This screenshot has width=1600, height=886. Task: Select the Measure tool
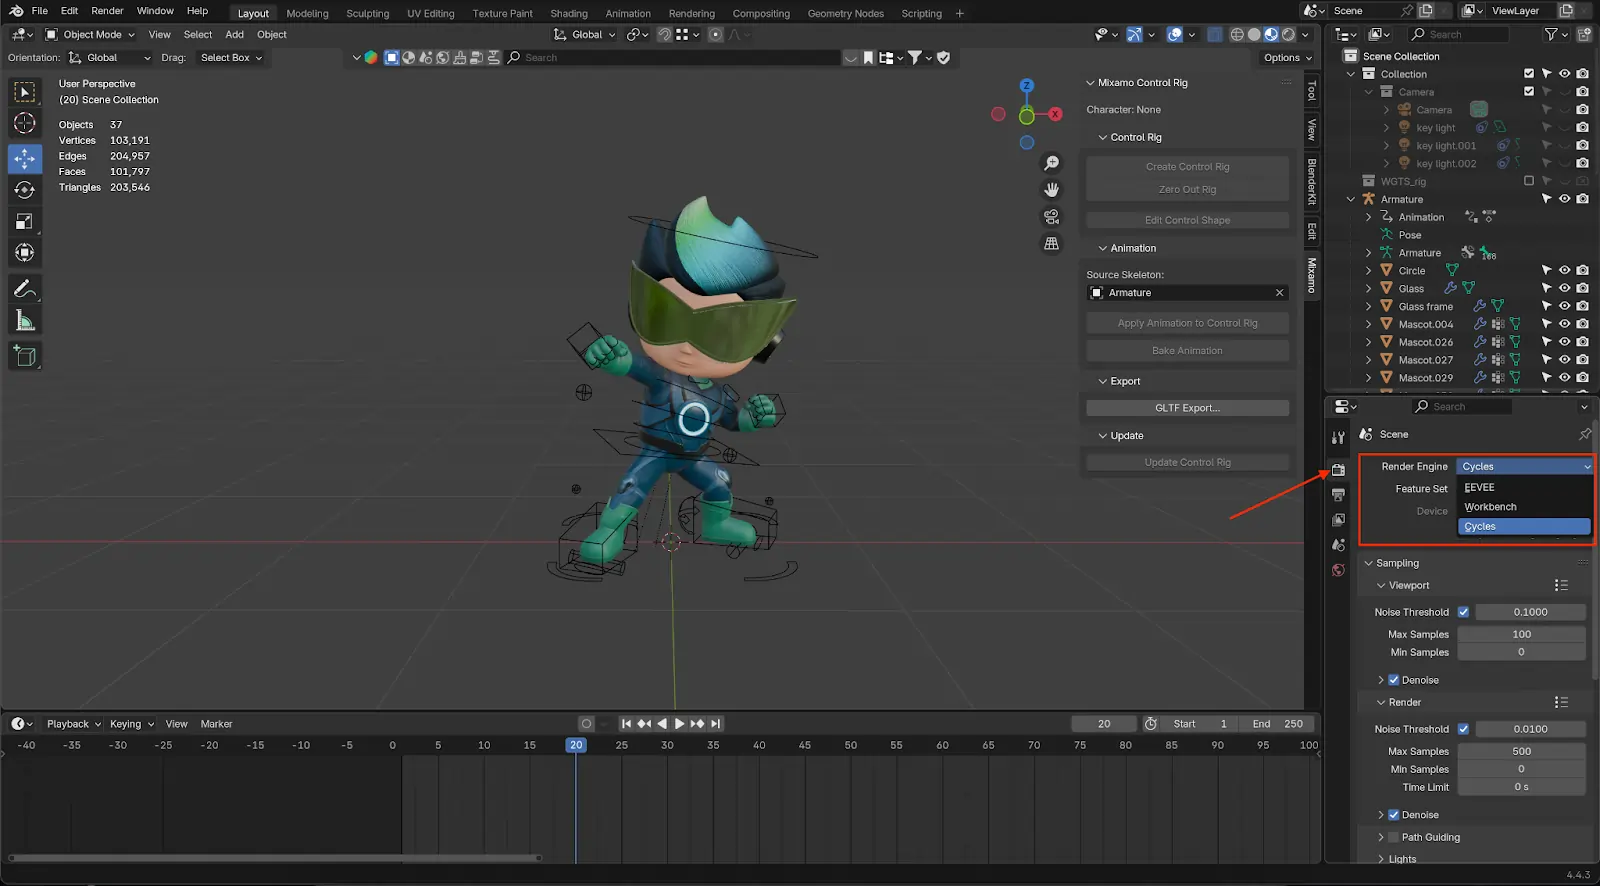[x=25, y=321]
